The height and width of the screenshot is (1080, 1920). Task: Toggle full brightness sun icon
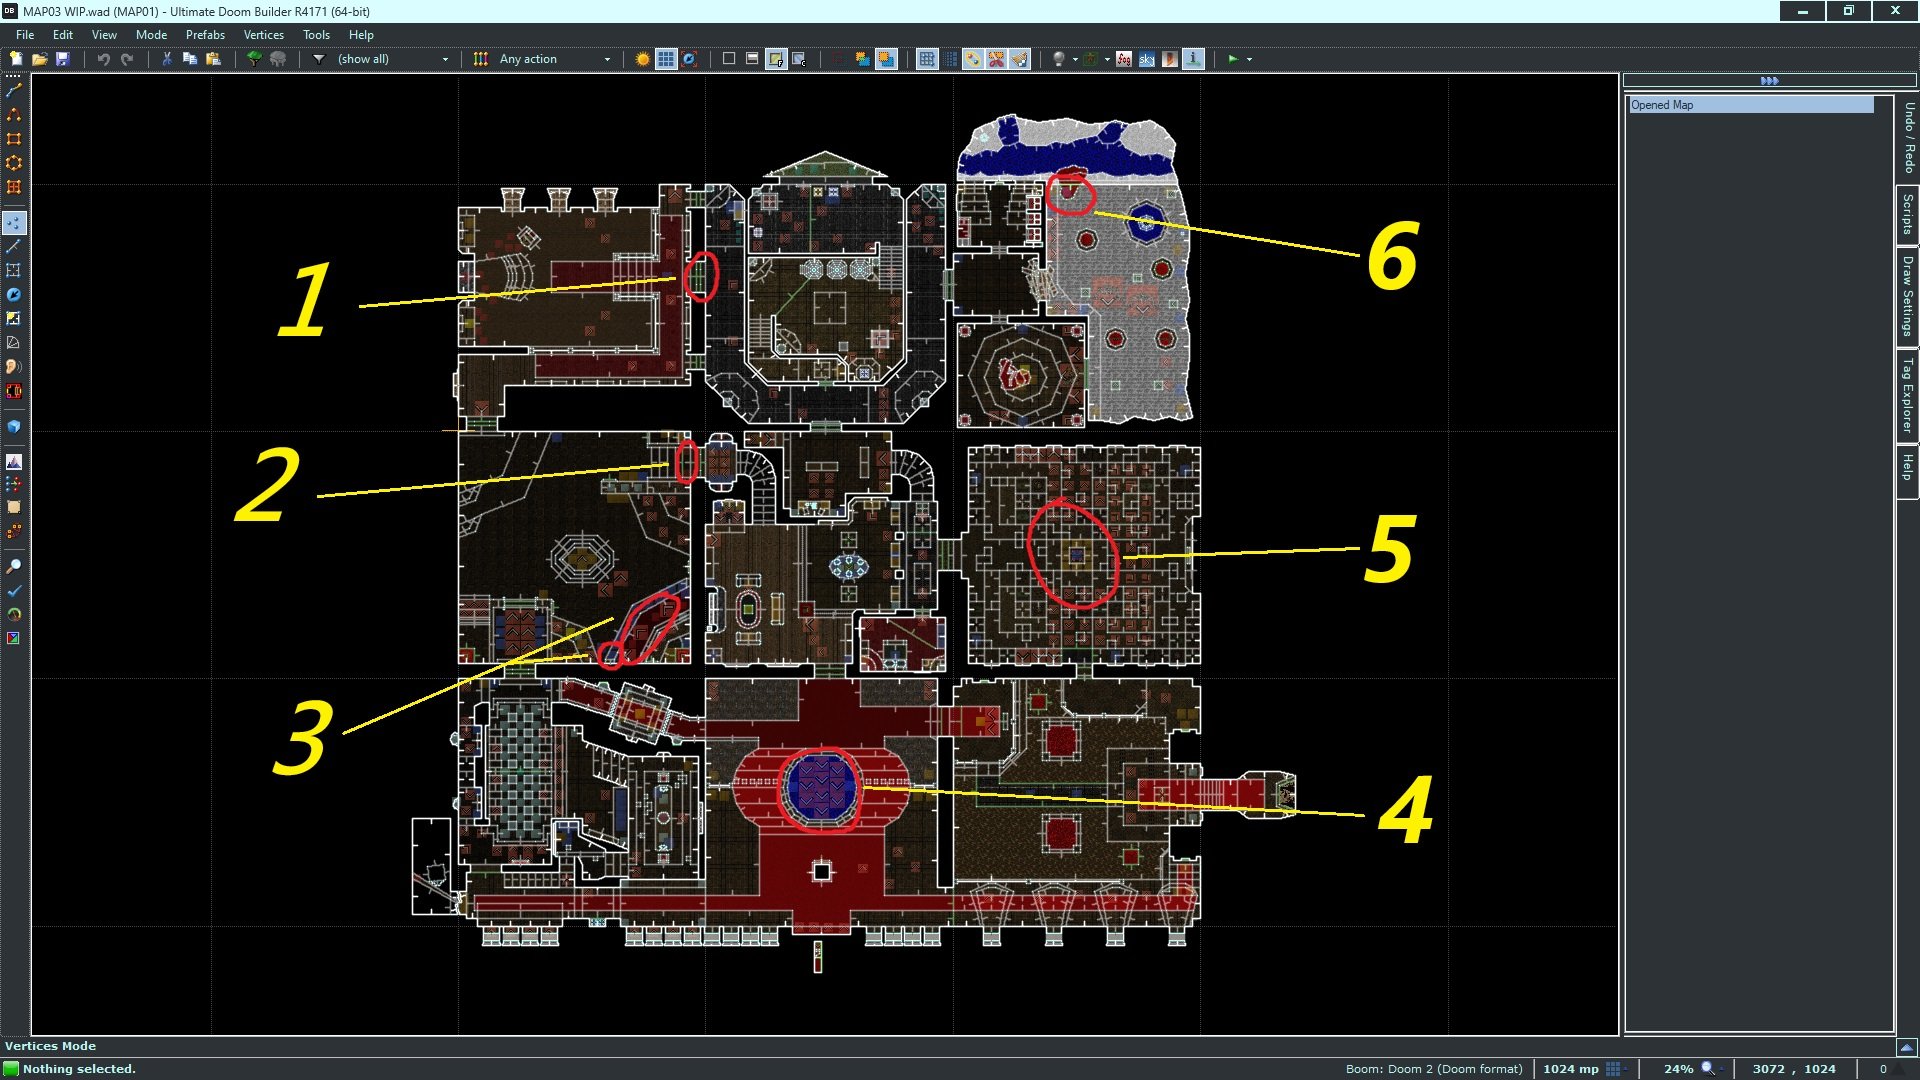tap(642, 59)
